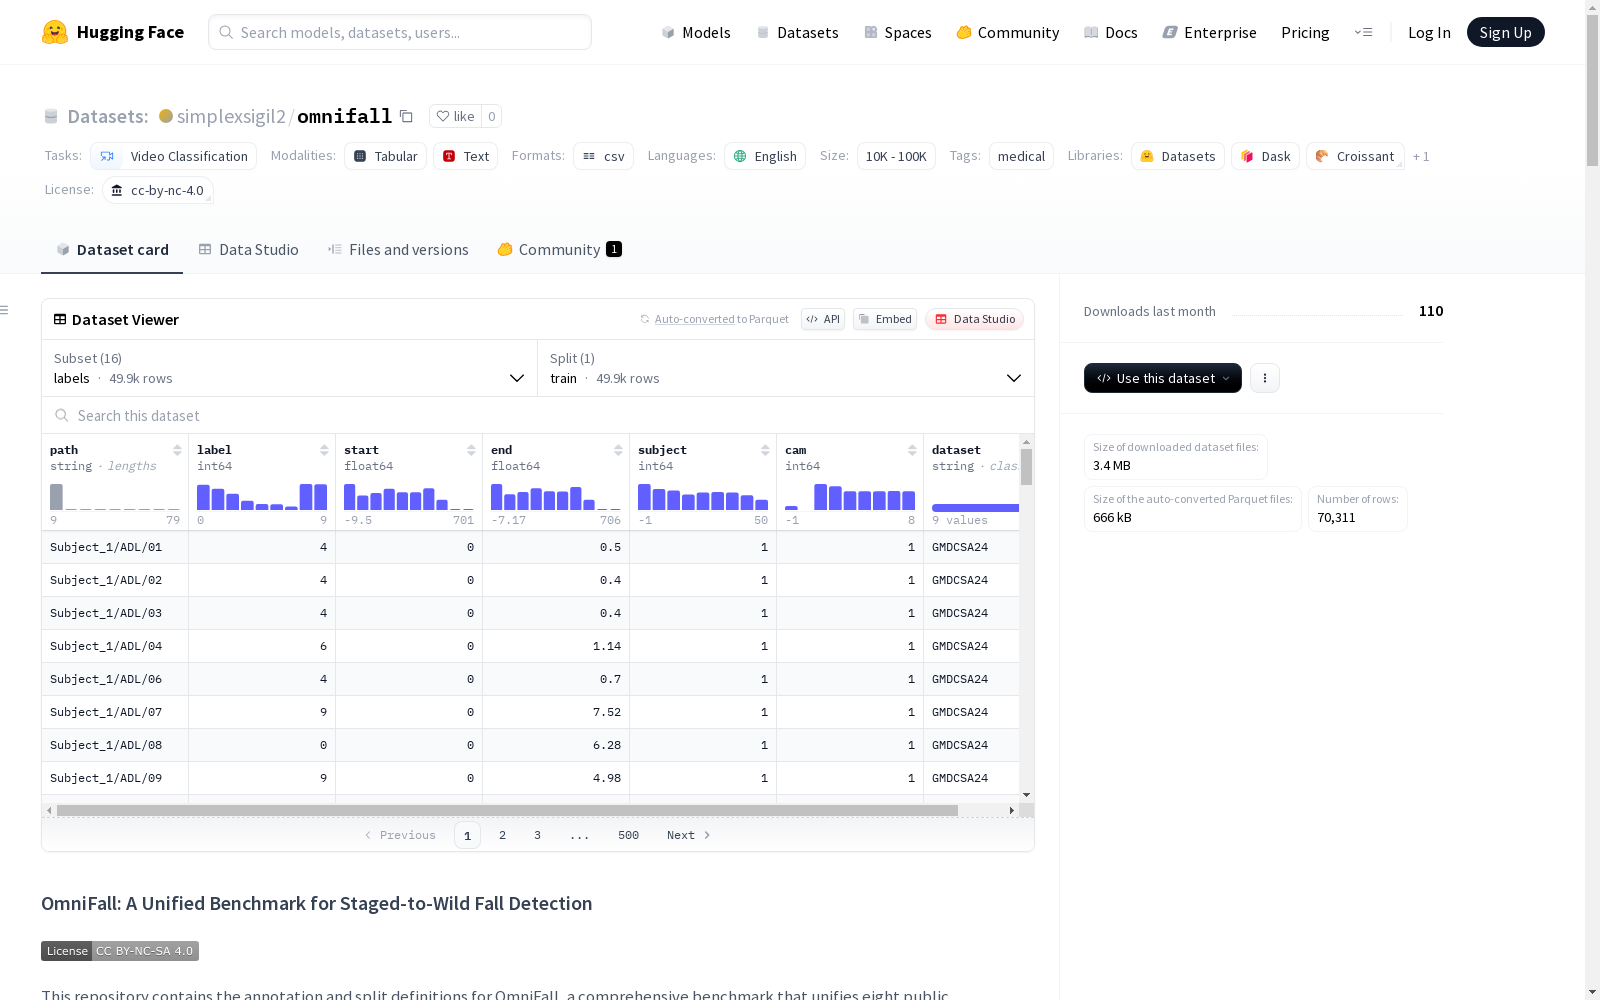Open the Use this dataset dropdown

tap(1163, 378)
